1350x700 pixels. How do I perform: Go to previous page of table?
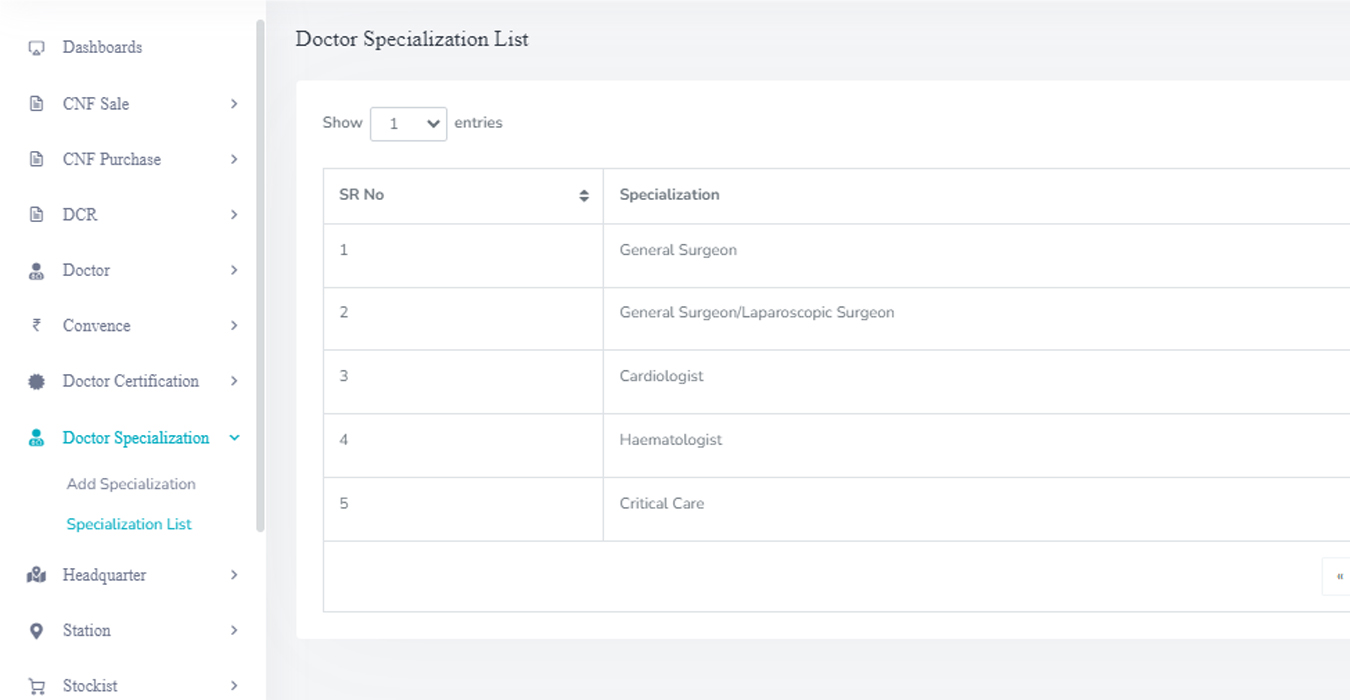1339,577
